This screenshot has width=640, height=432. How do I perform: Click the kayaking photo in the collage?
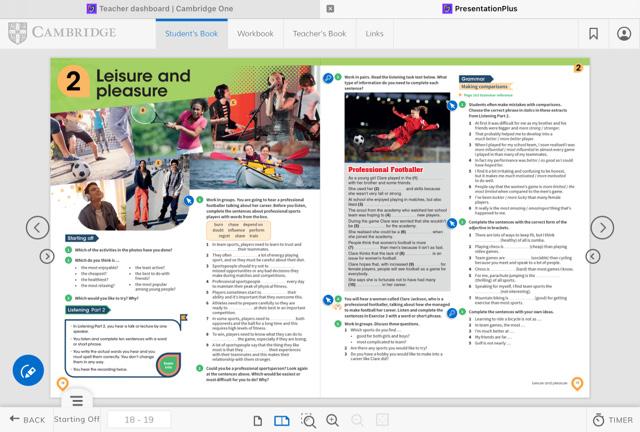255,164
